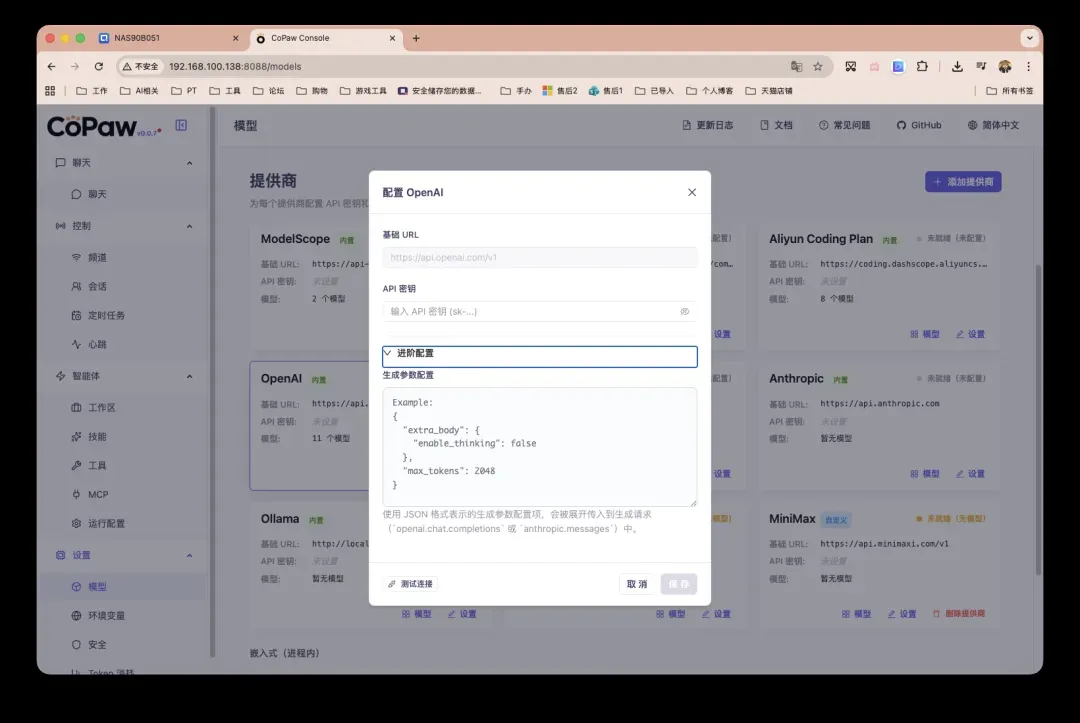This screenshot has width=1080, height=723.
Task: Toggle API key visibility eye icon
Action: coord(684,312)
